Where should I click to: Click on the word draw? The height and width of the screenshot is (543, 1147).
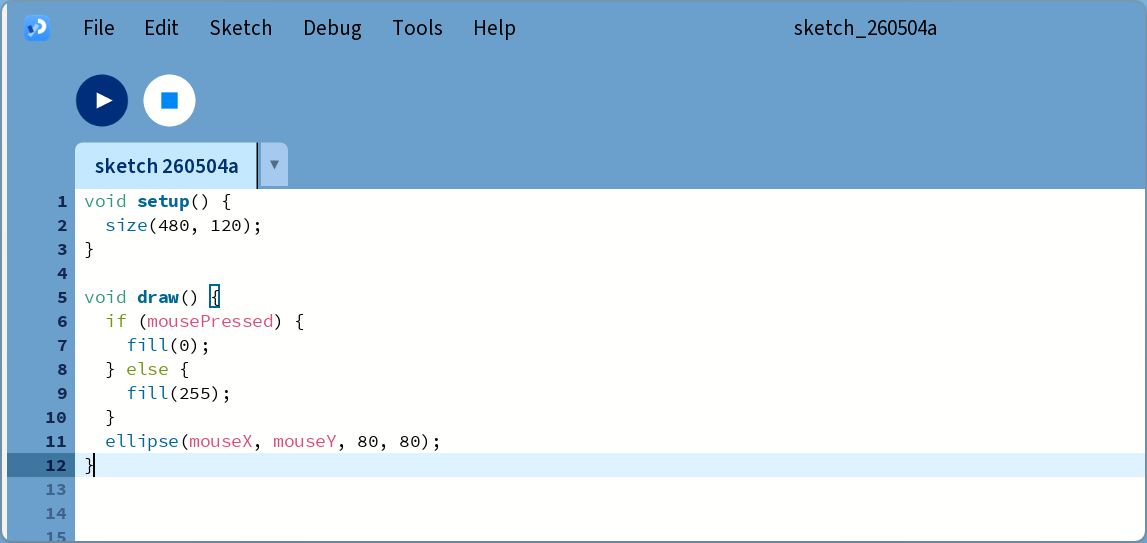[x=157, y=297]
